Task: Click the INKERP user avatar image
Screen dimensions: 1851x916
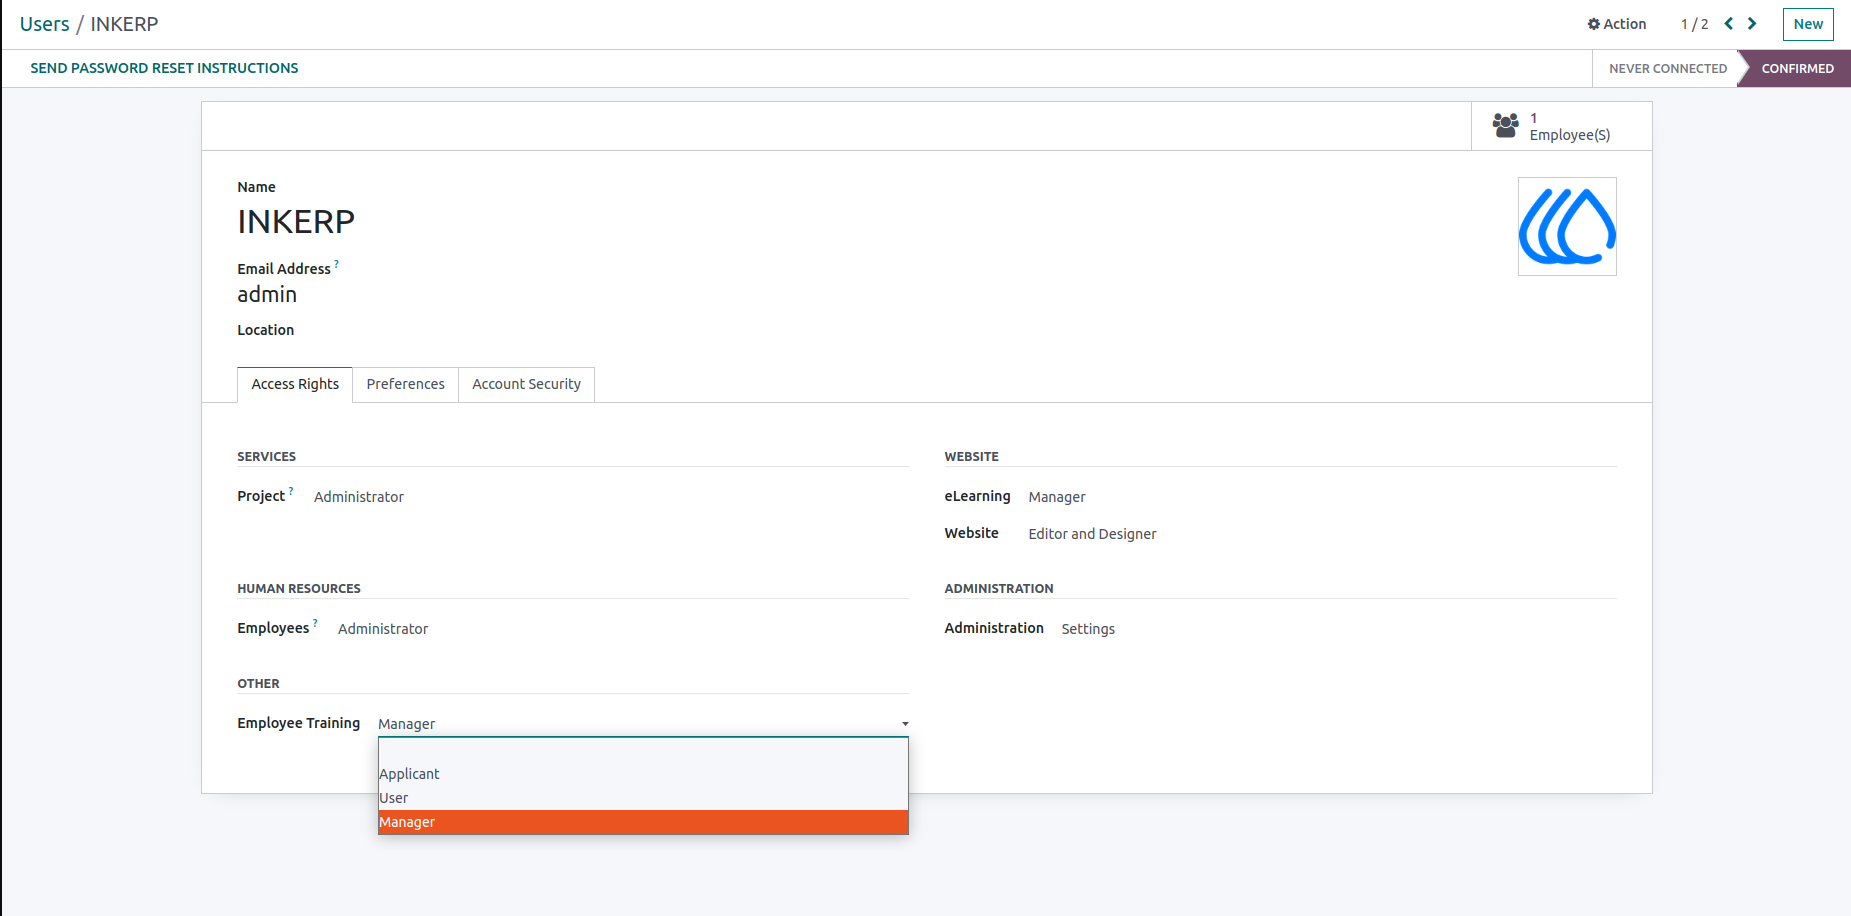Action: pos(1567,226)
